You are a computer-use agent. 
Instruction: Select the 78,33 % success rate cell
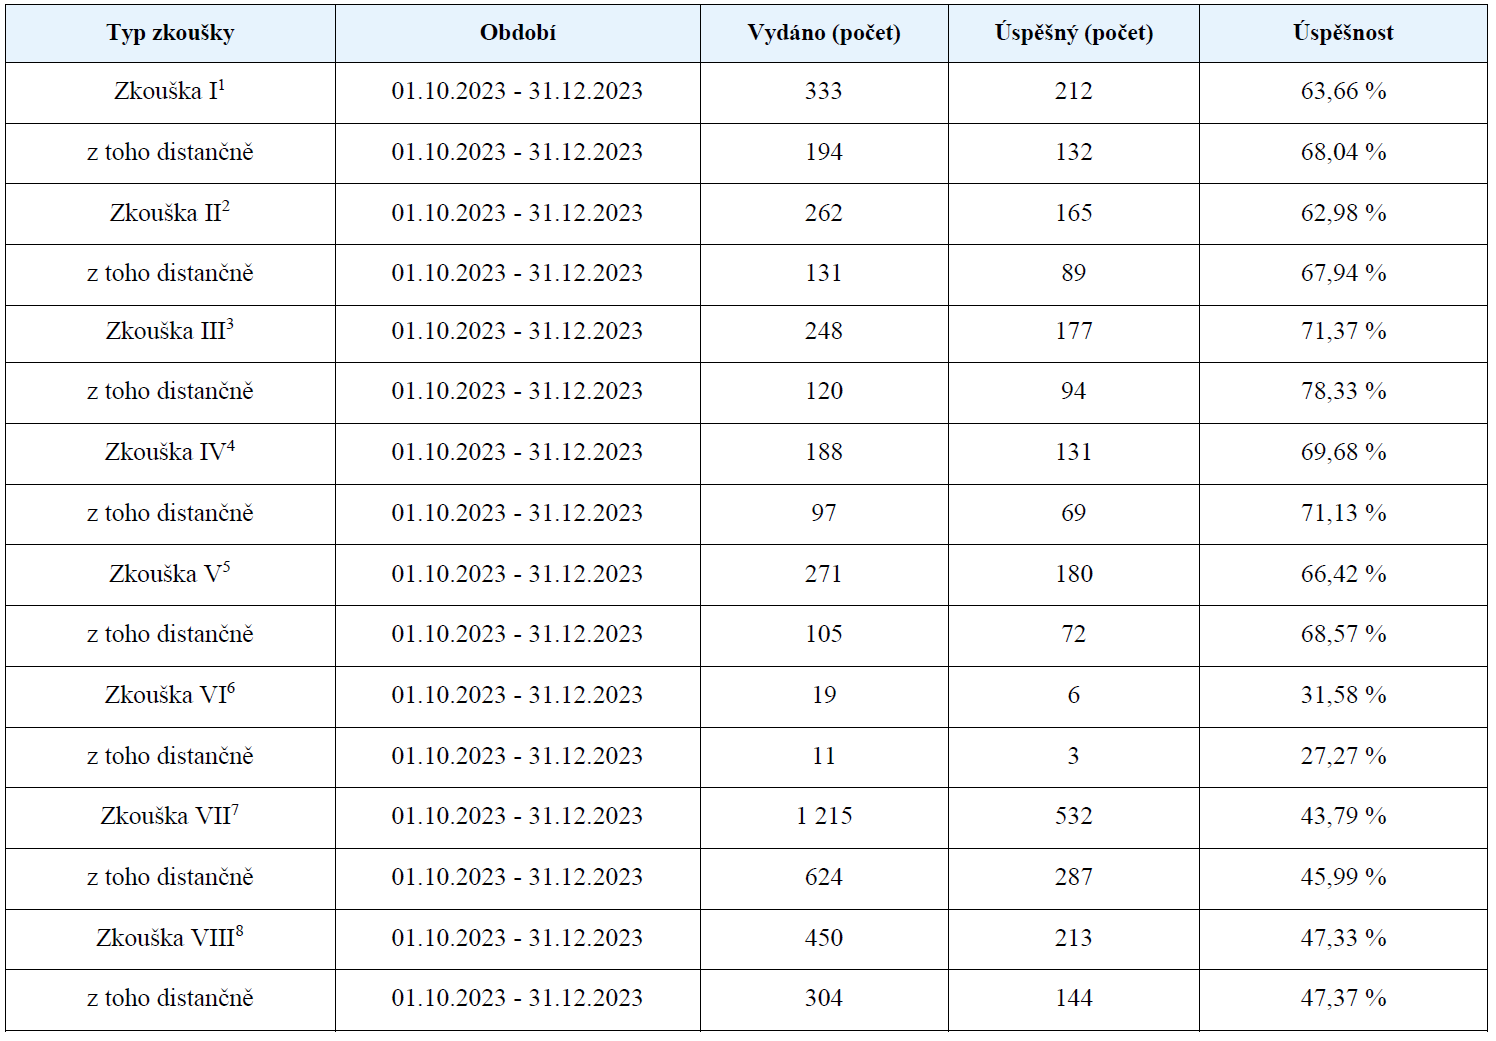coord(1343,392)
